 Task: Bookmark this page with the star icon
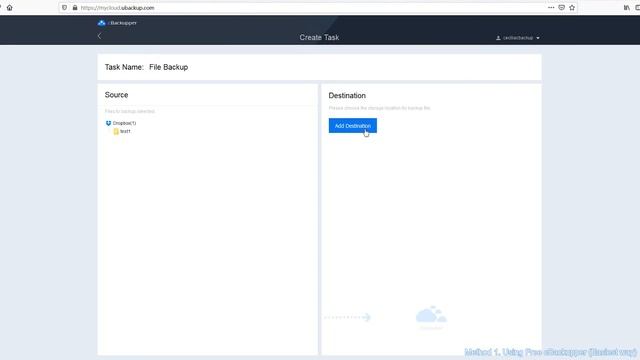(x=572, y=7)
